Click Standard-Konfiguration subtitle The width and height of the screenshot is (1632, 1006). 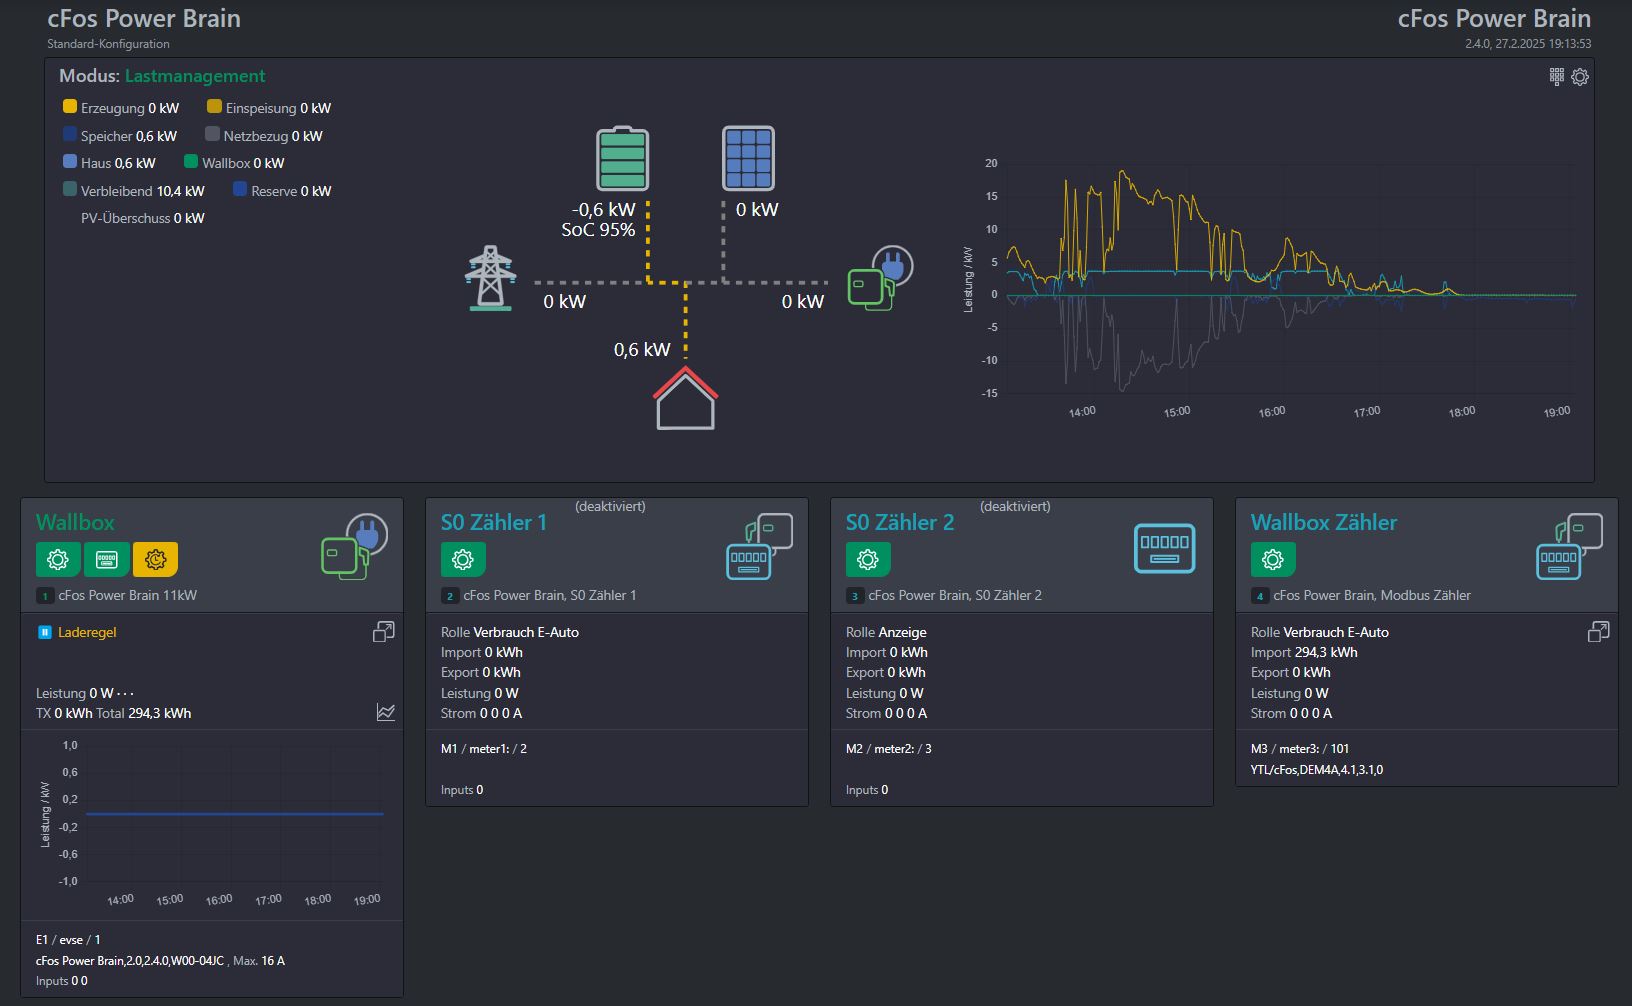[x=108, y=44]
